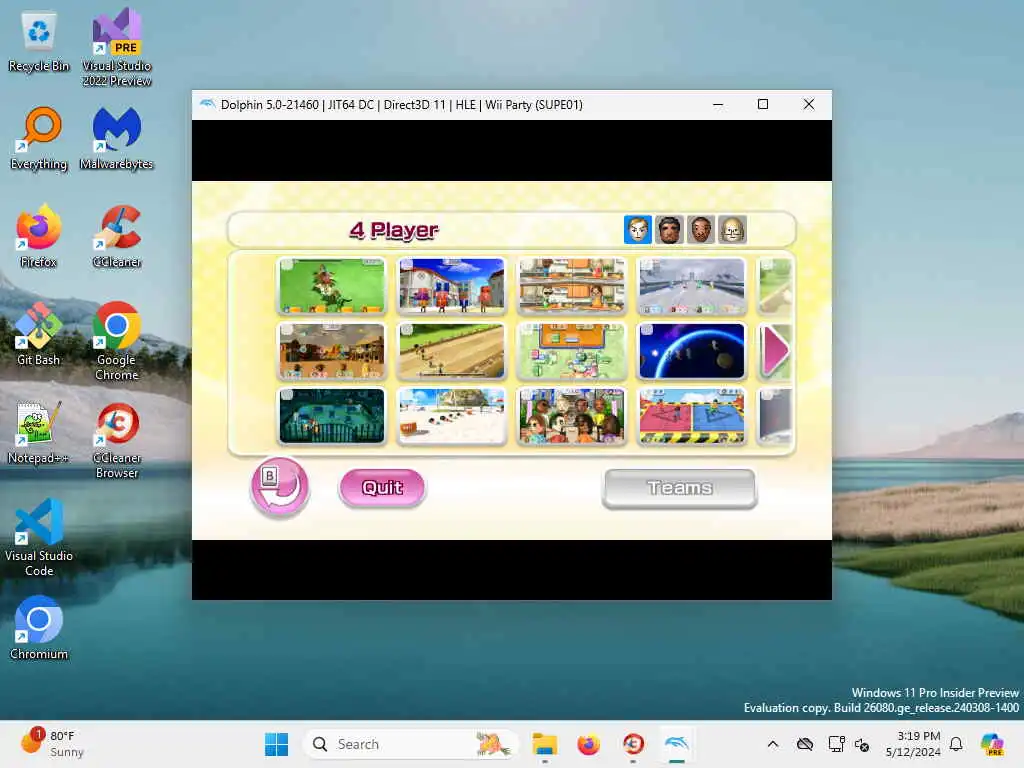Select the green dinosaur minigame thumbnail

point(332,286)
